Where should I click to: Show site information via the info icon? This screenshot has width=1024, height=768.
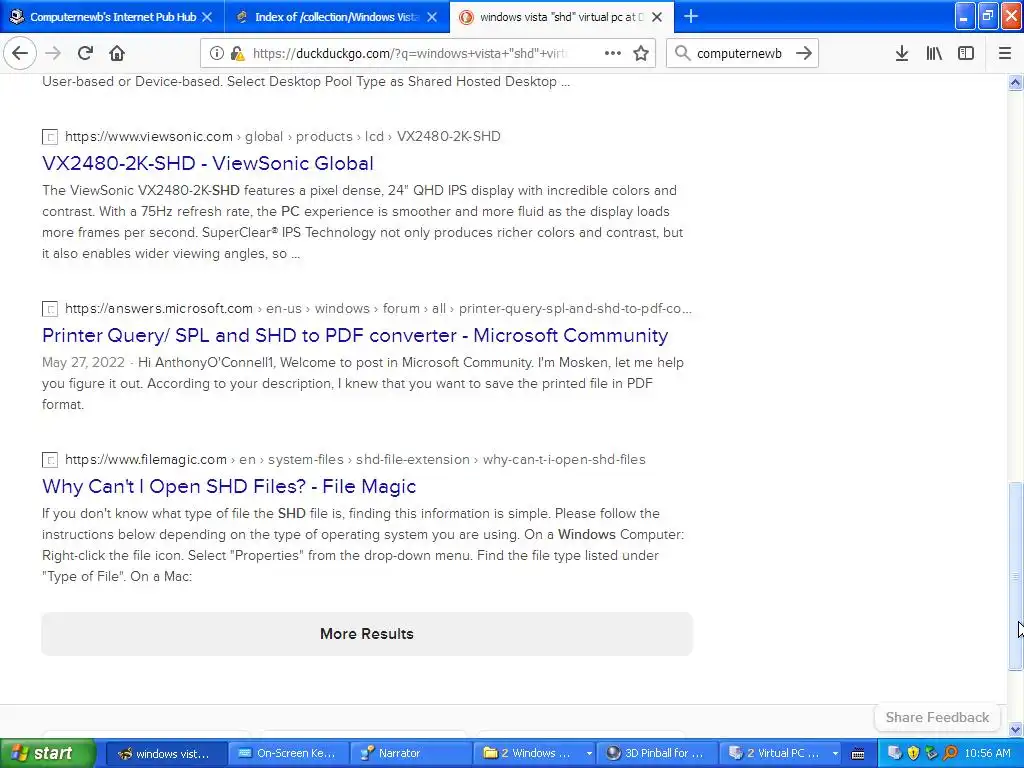click(x=216, y=54)
